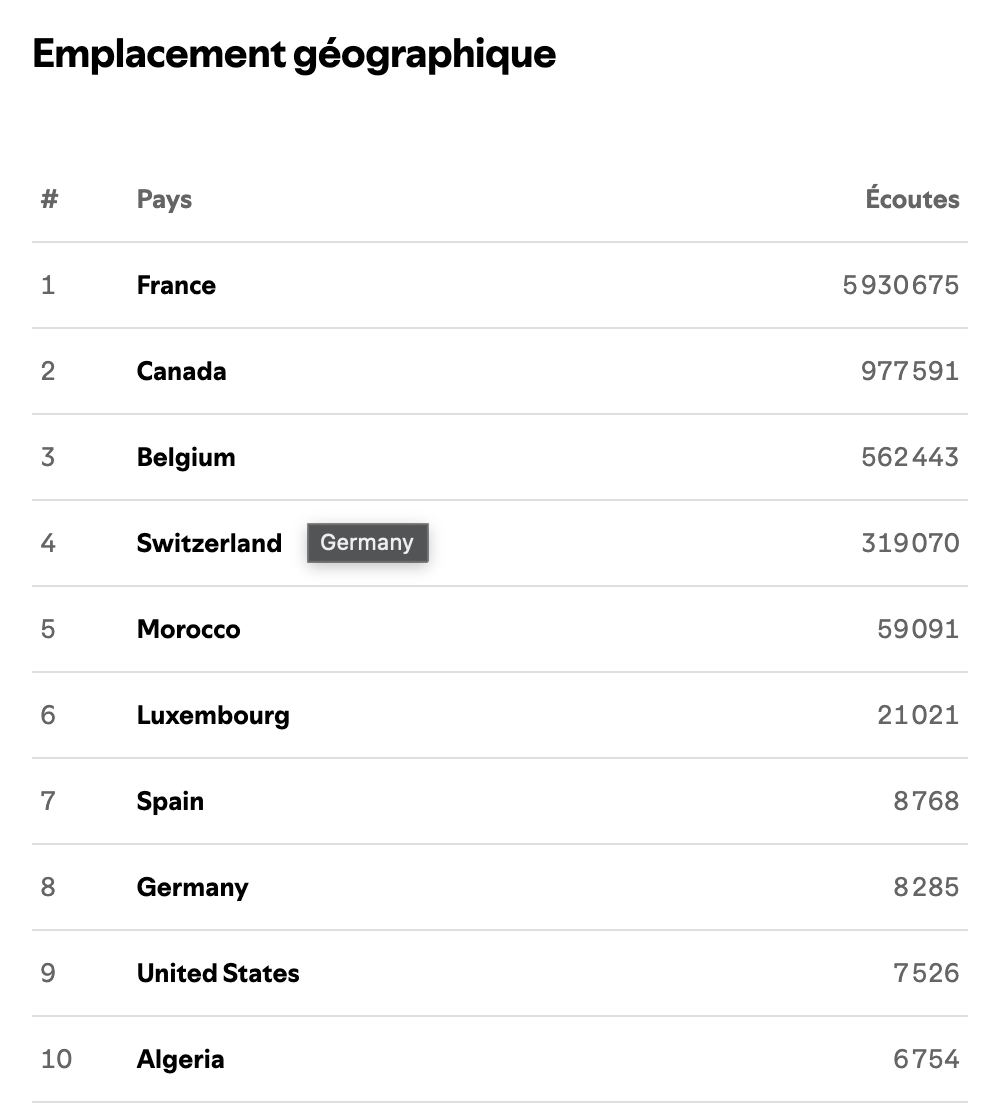Open the Belgium country entry
Image resolution: width=998 pixels, height=1106 pixels.
click(186, 458)
